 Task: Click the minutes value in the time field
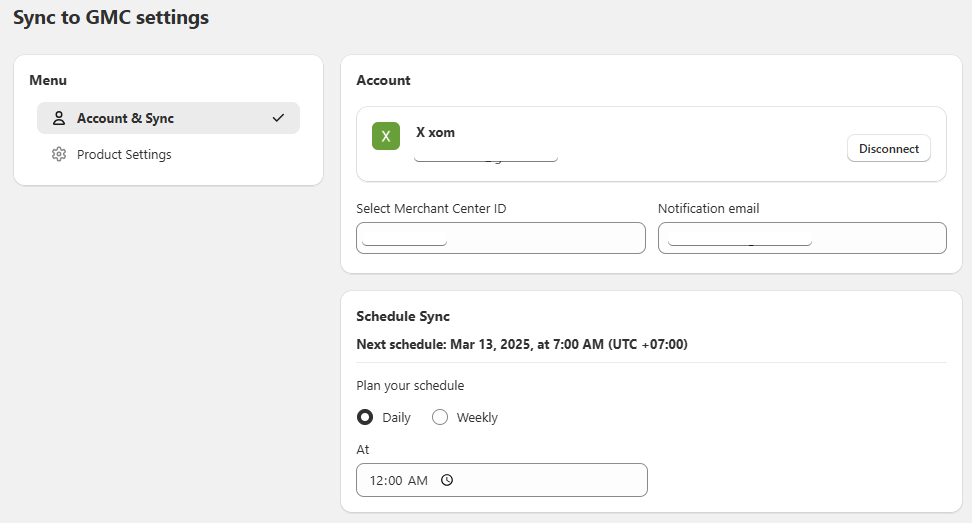click(395, 481)
